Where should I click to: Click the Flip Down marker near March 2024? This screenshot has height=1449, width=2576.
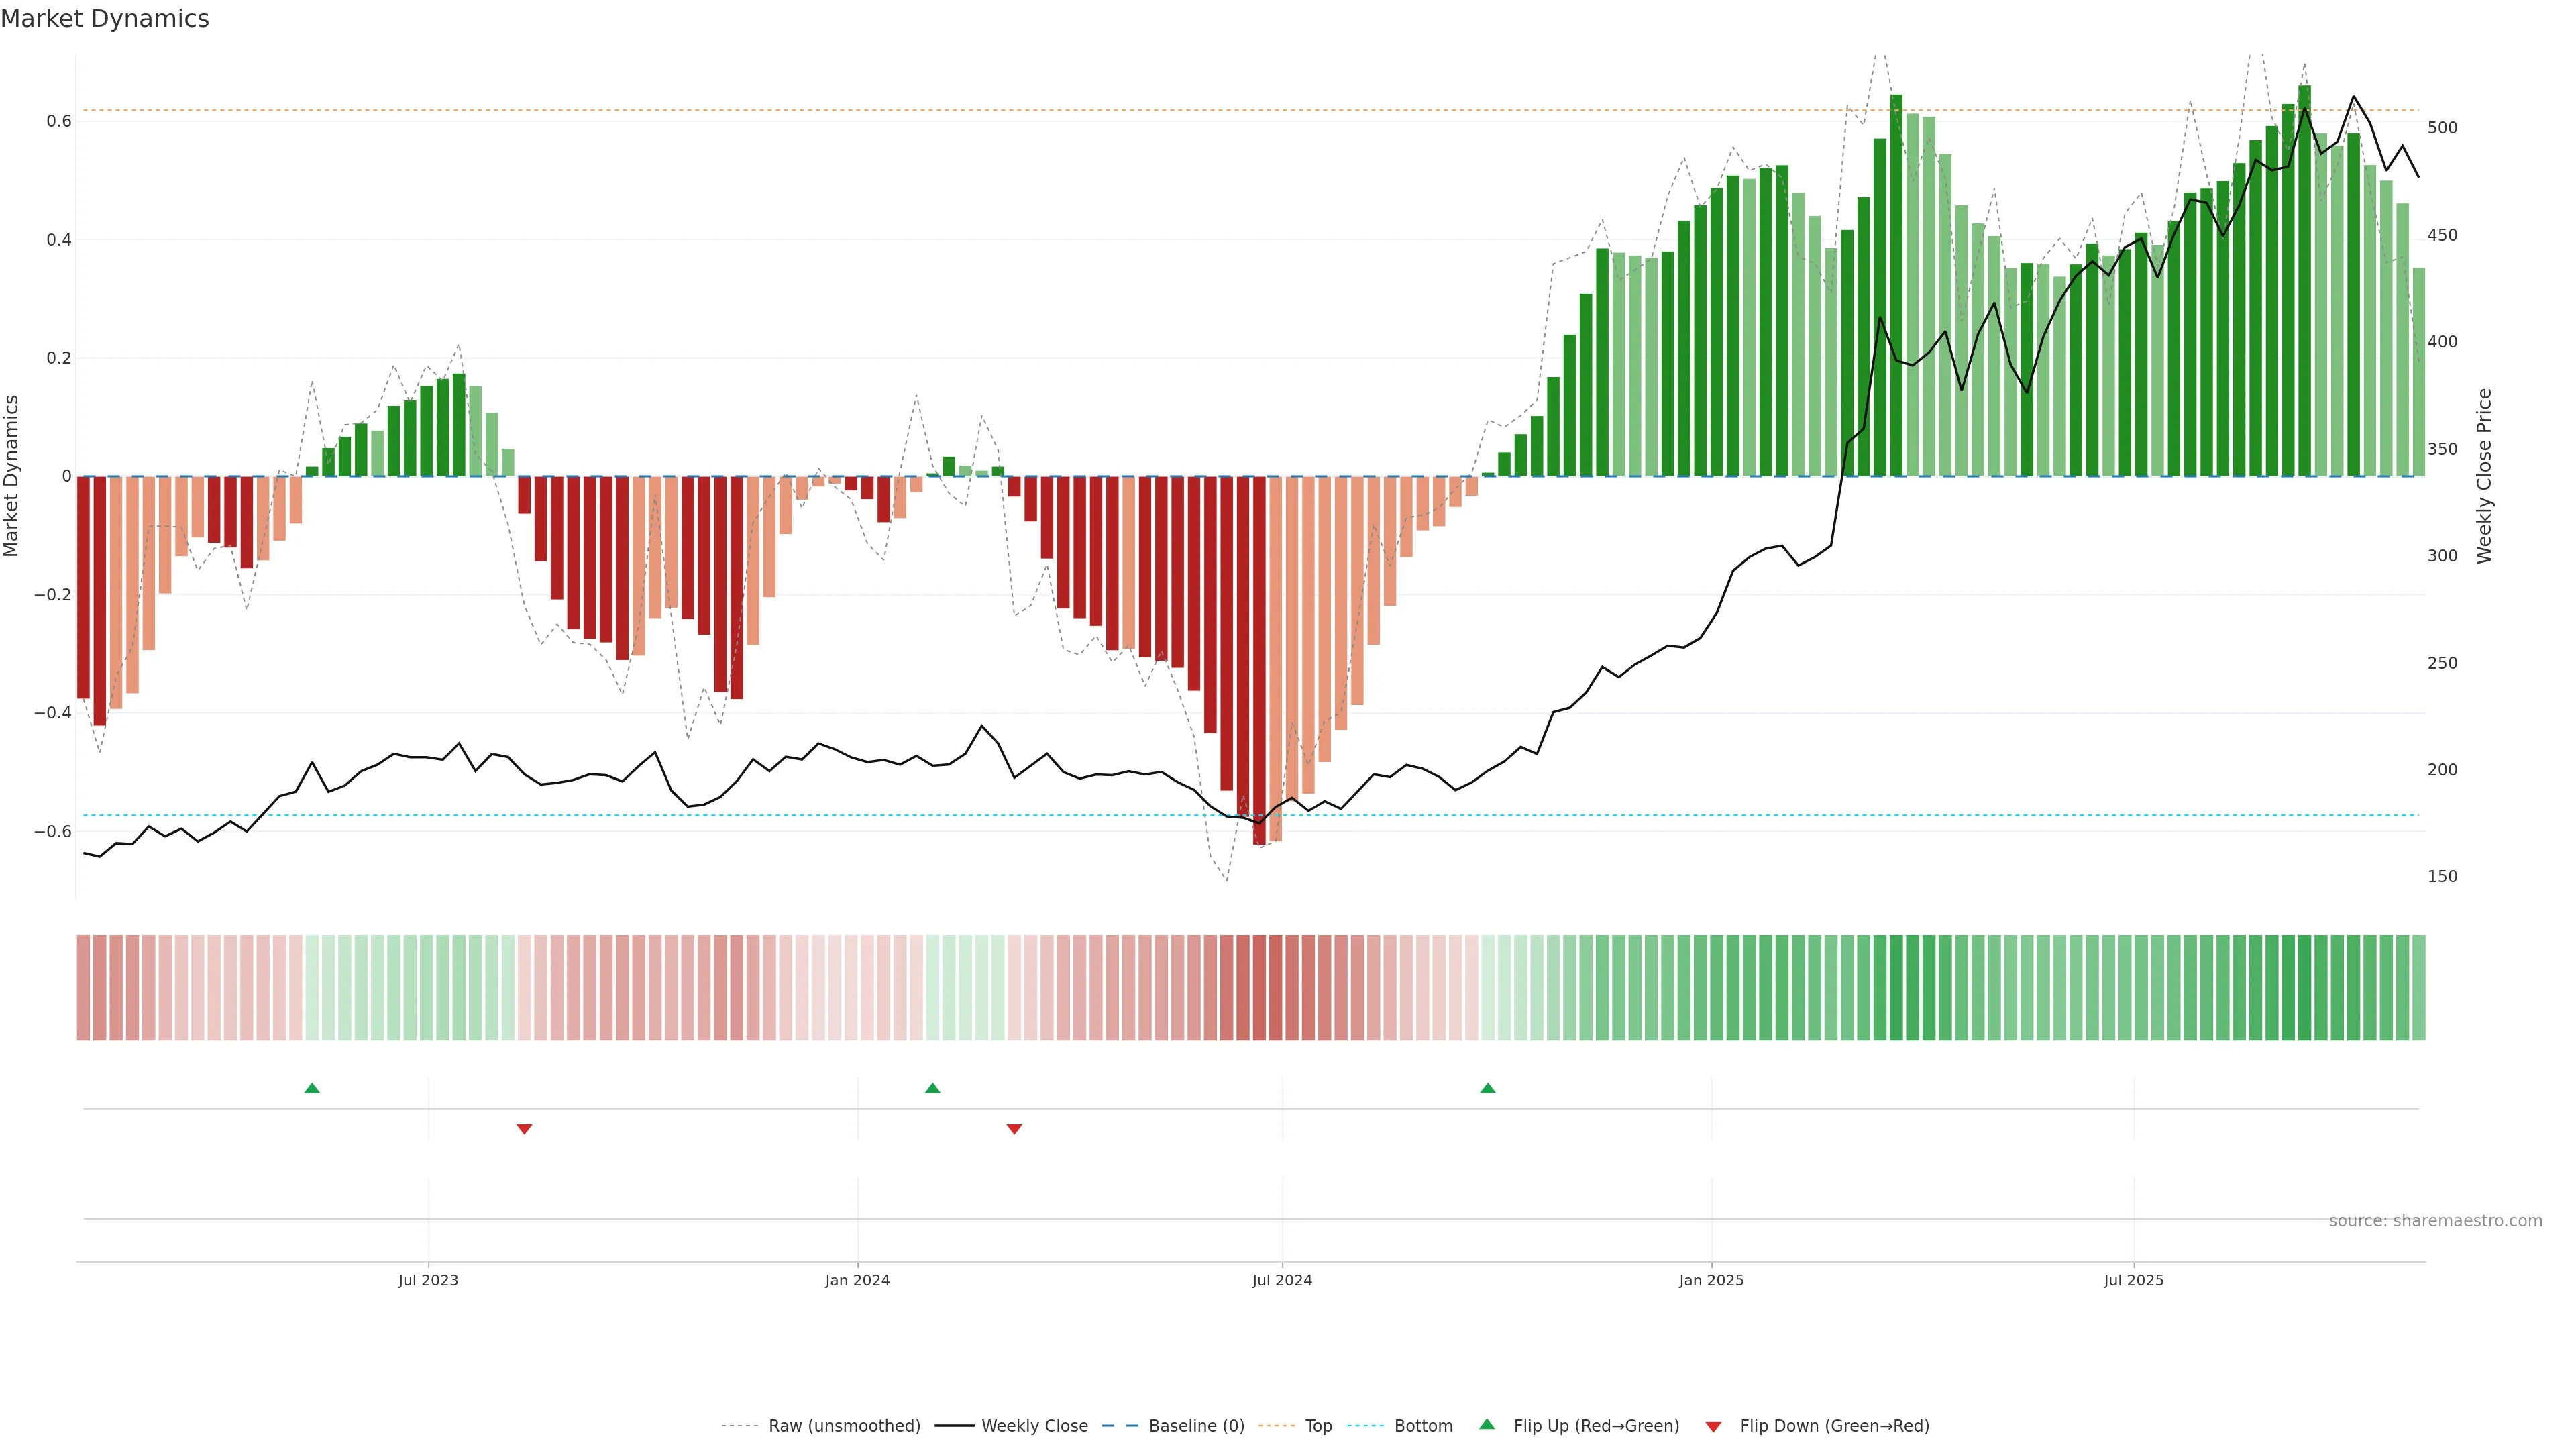(1014, 1129)
